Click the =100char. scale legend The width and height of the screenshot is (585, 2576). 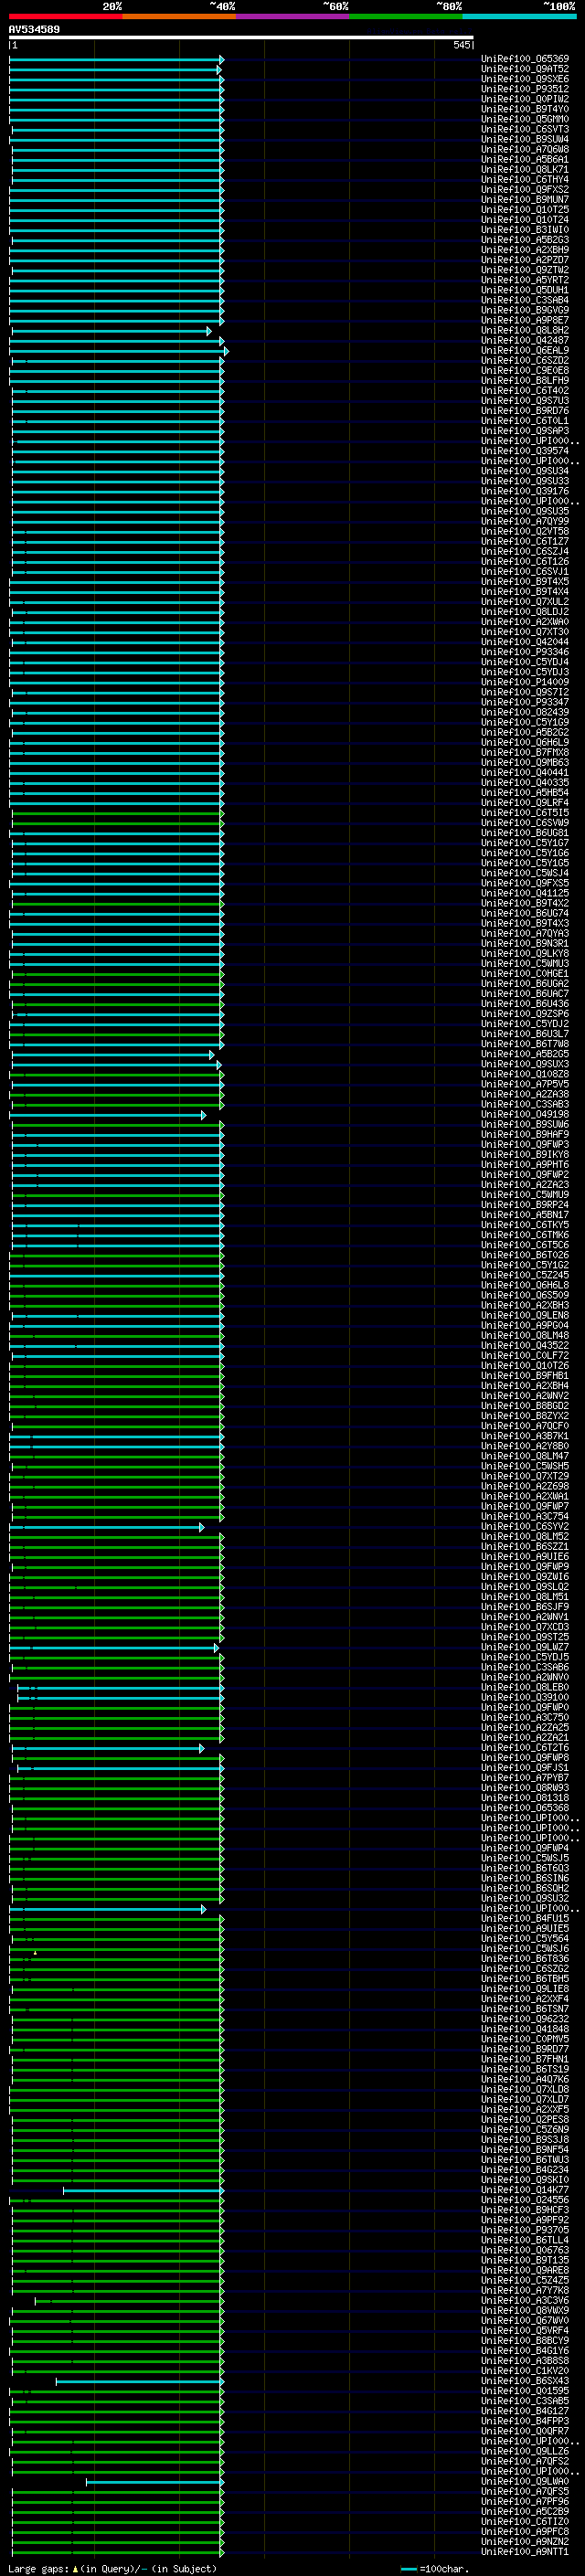click(x=435, y=2568)
